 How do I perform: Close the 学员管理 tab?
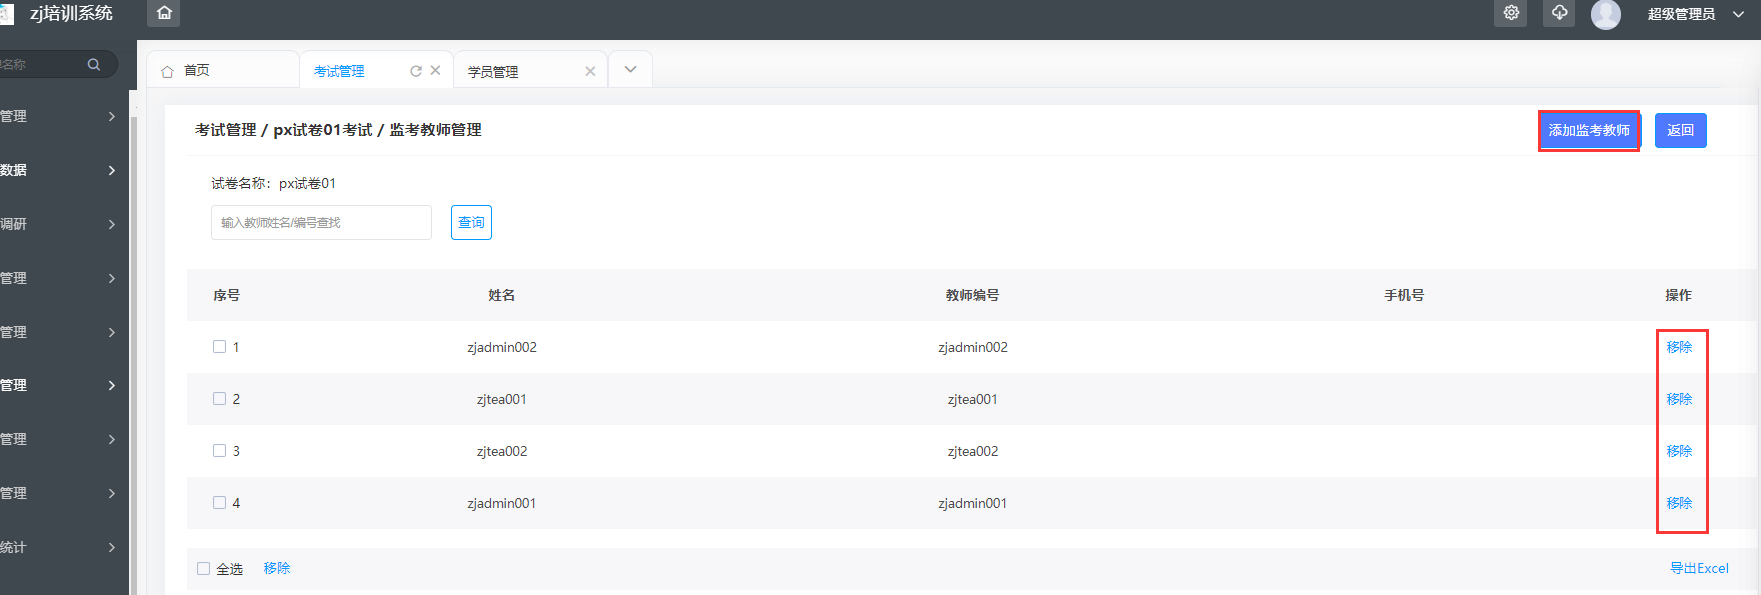pos(590,71)
